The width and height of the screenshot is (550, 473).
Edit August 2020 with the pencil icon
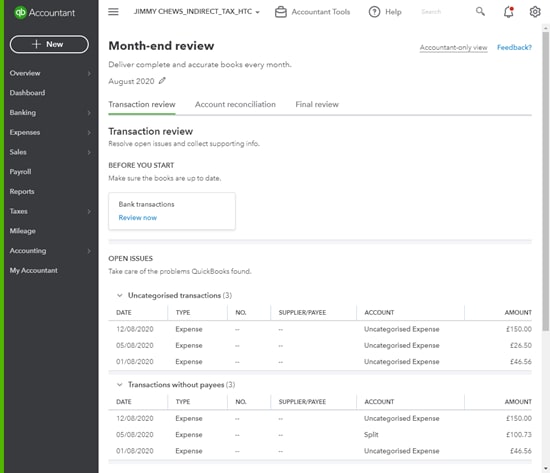(162, 81)
